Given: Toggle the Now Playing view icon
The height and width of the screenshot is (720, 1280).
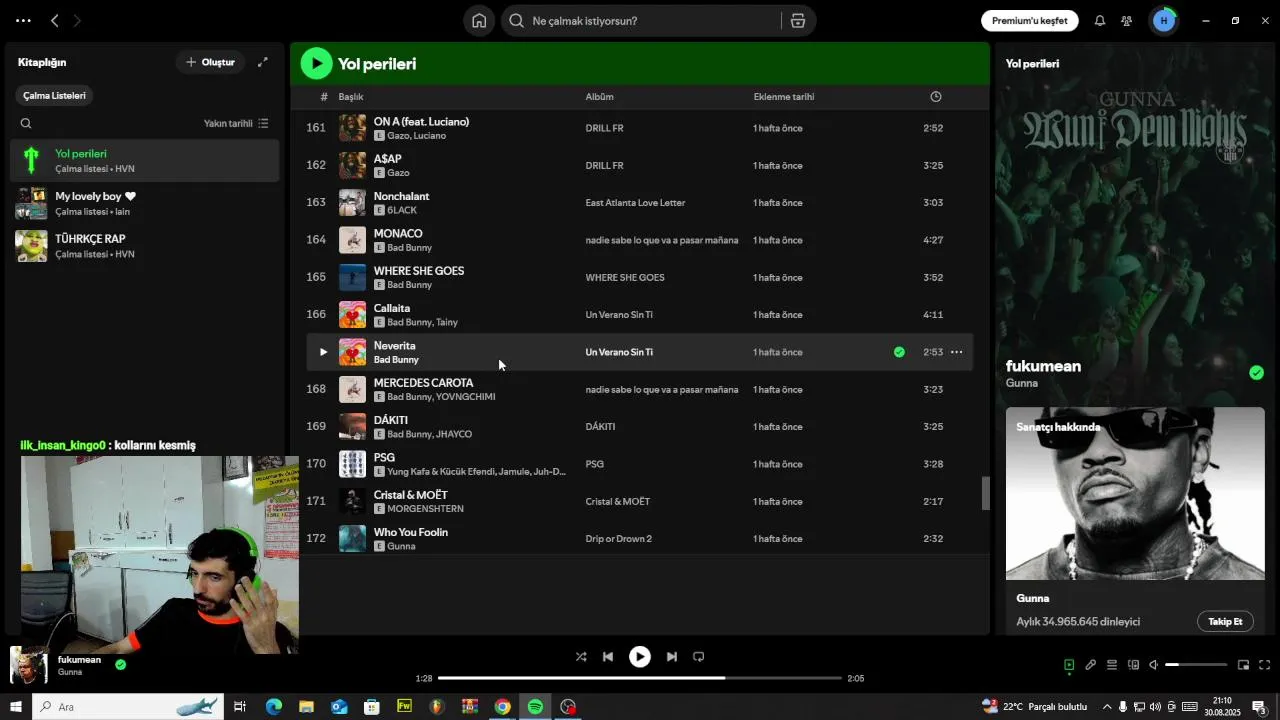Looking at the screenshot, I should pos(1069,665).
